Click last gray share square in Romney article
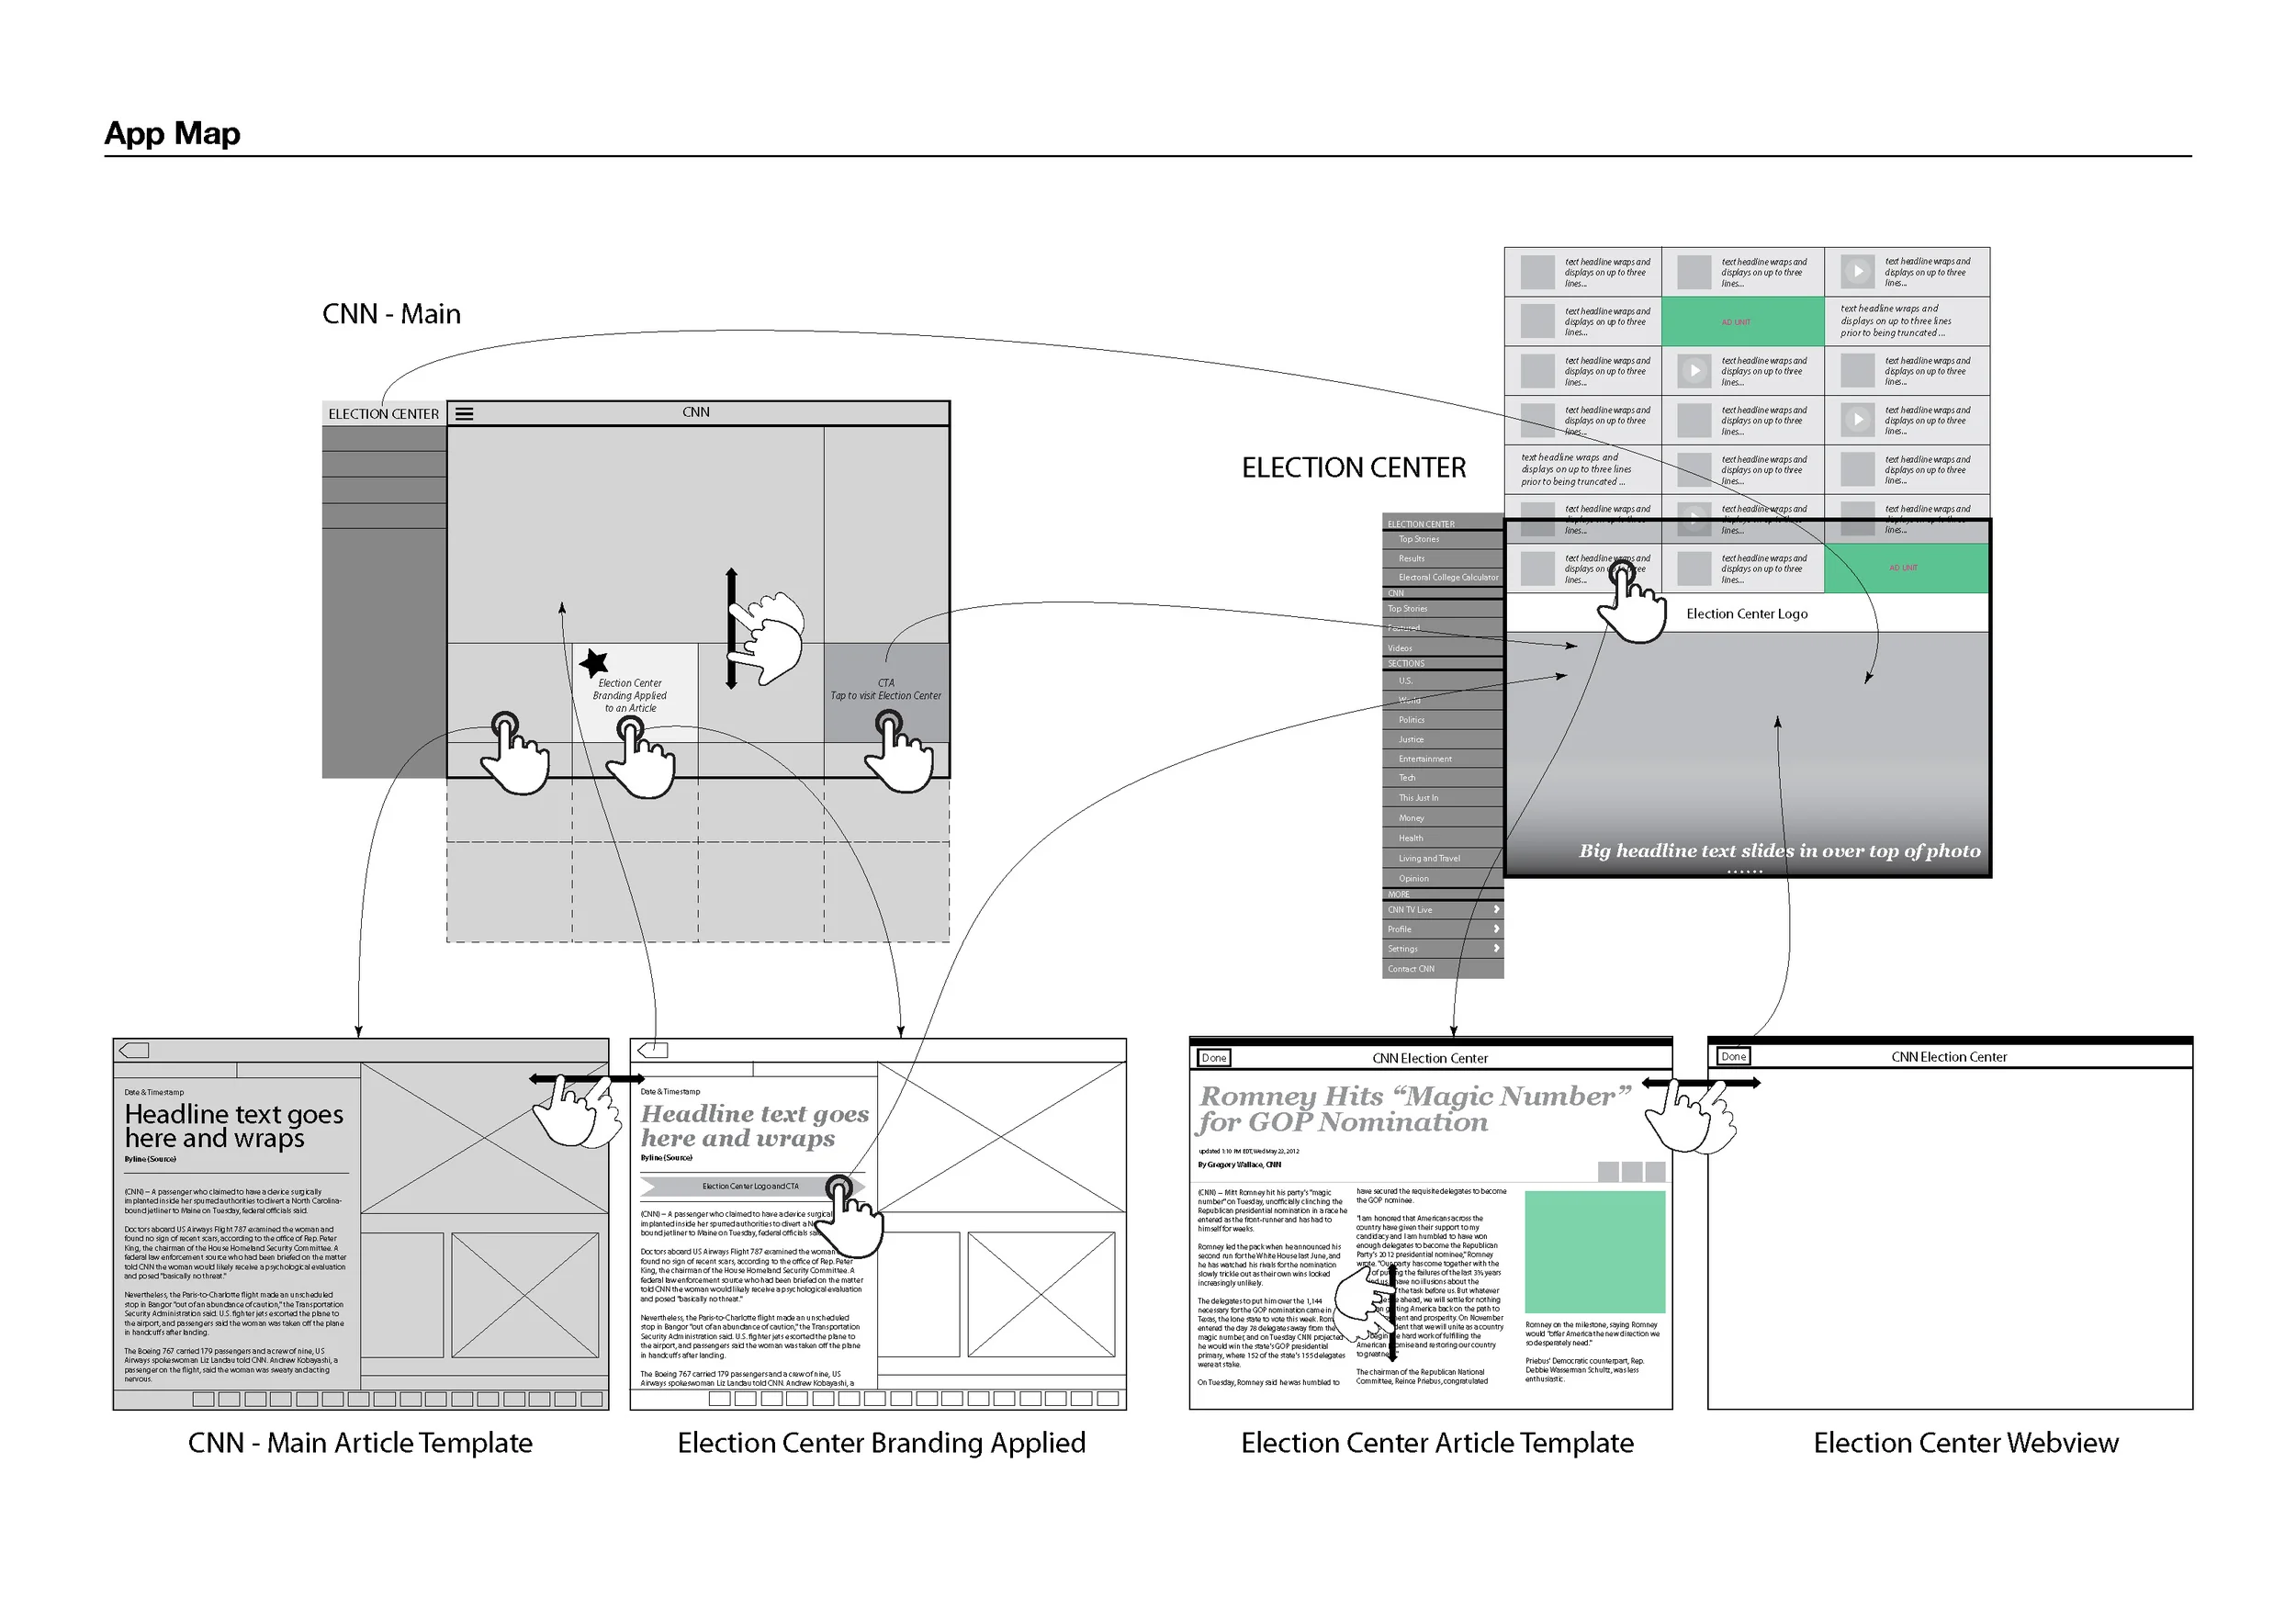 (x=1655, y=1171)
